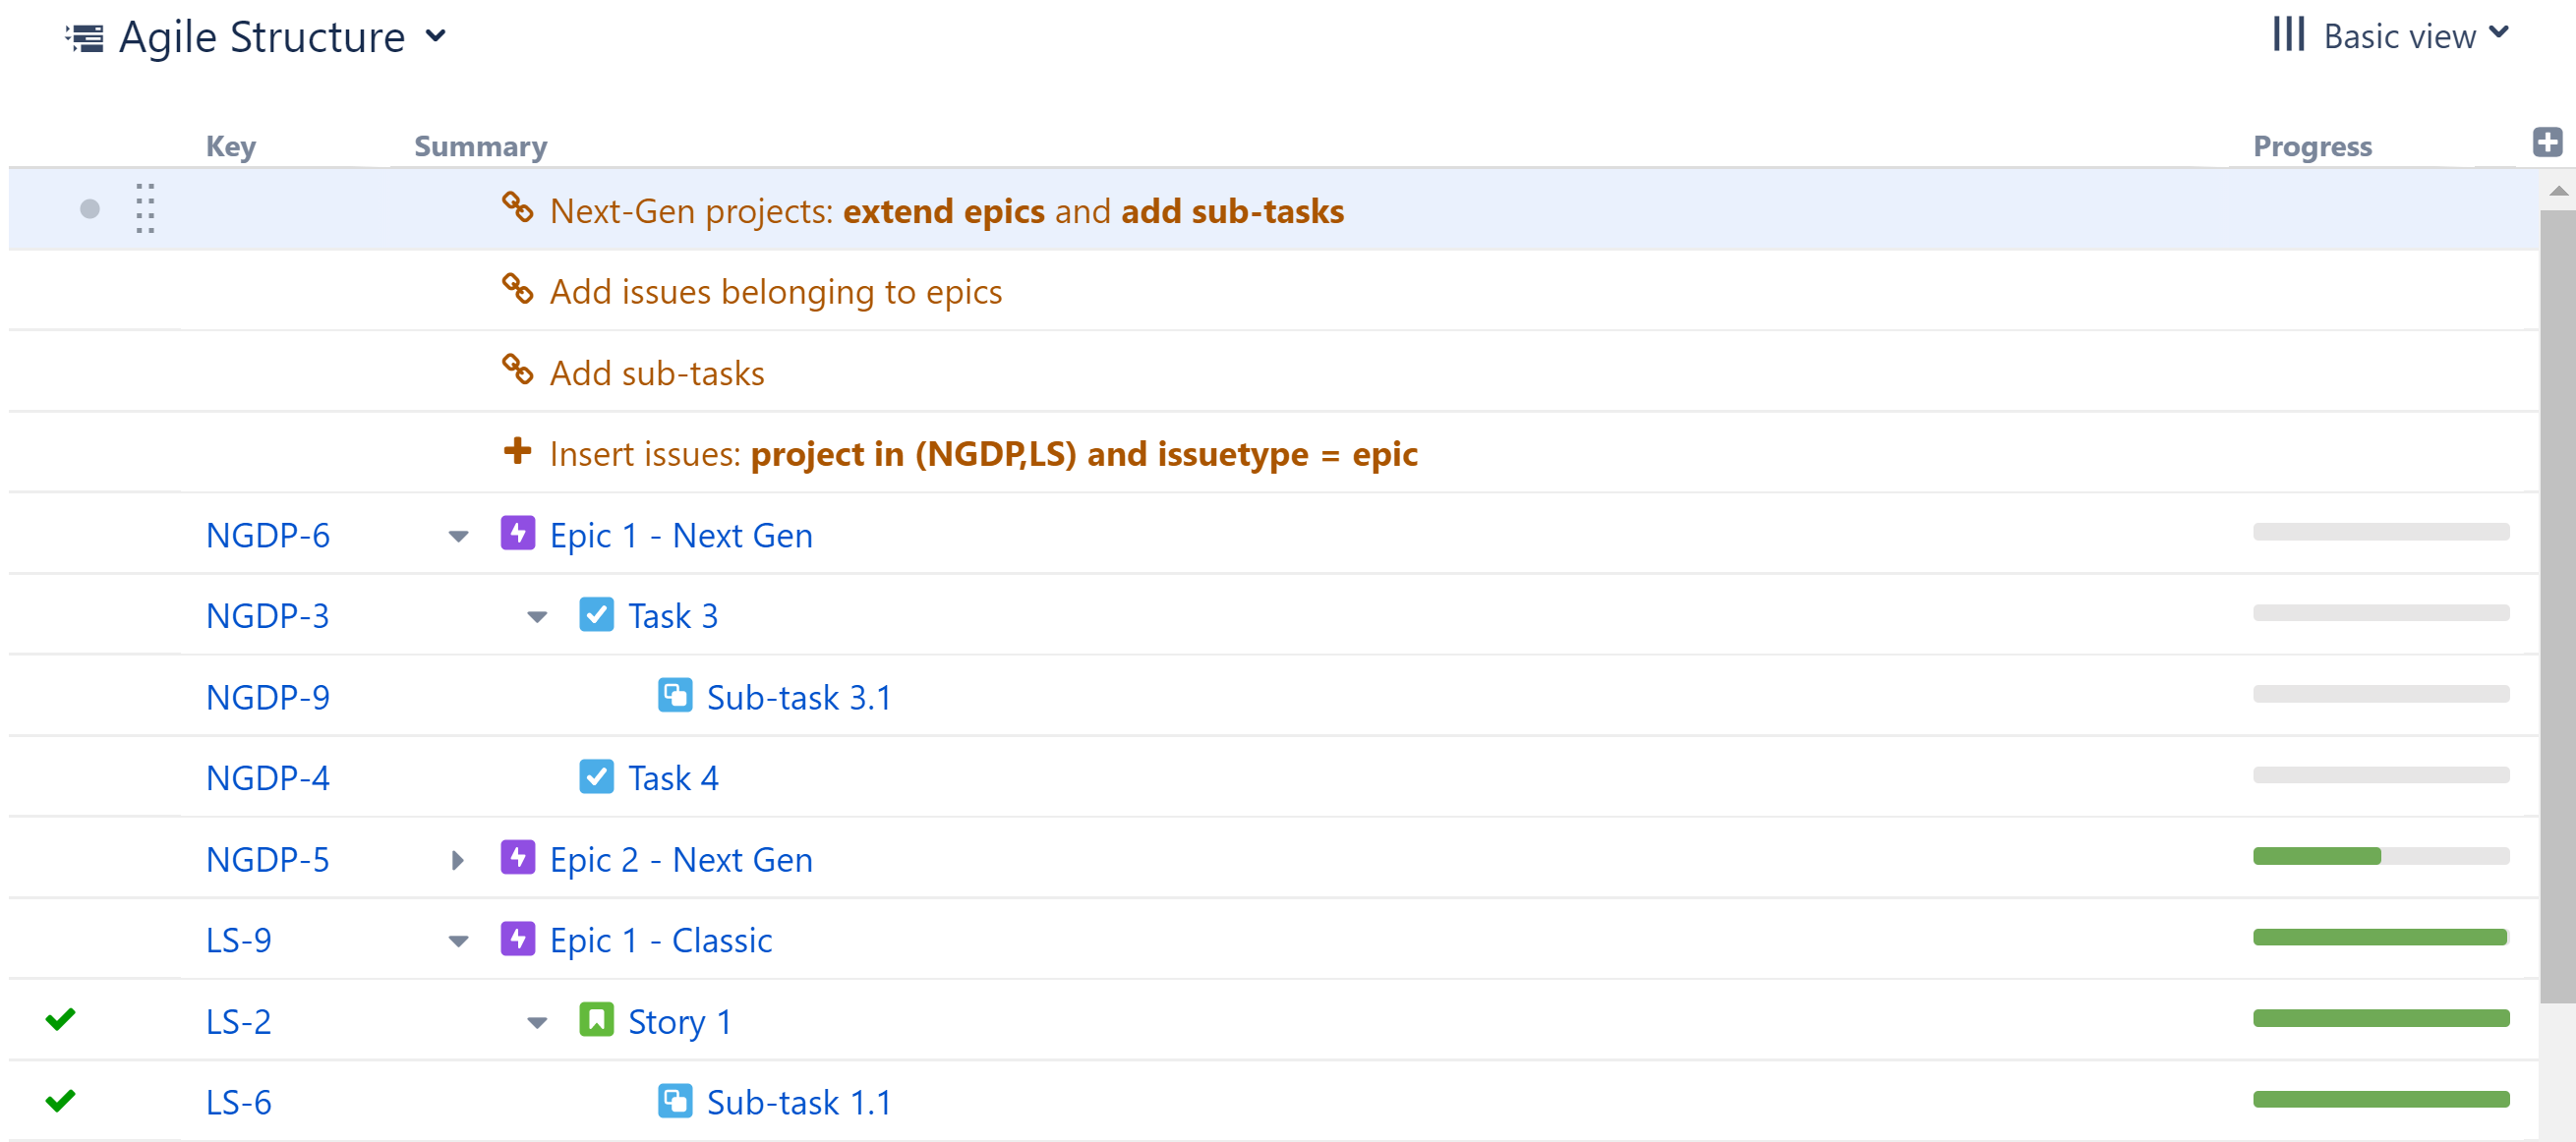Click the bullet indicator on the selected generator row
2576x1142 pixels.
tap(90, 209)
